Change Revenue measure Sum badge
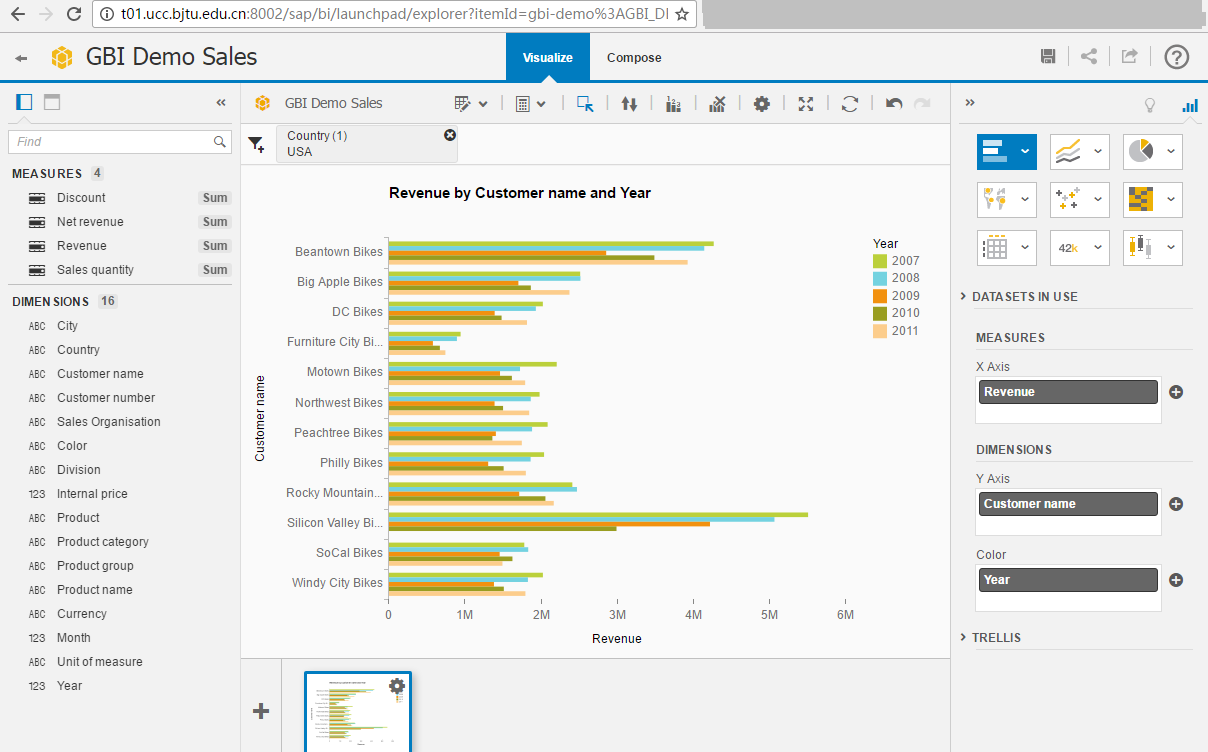 coord(215,246)
